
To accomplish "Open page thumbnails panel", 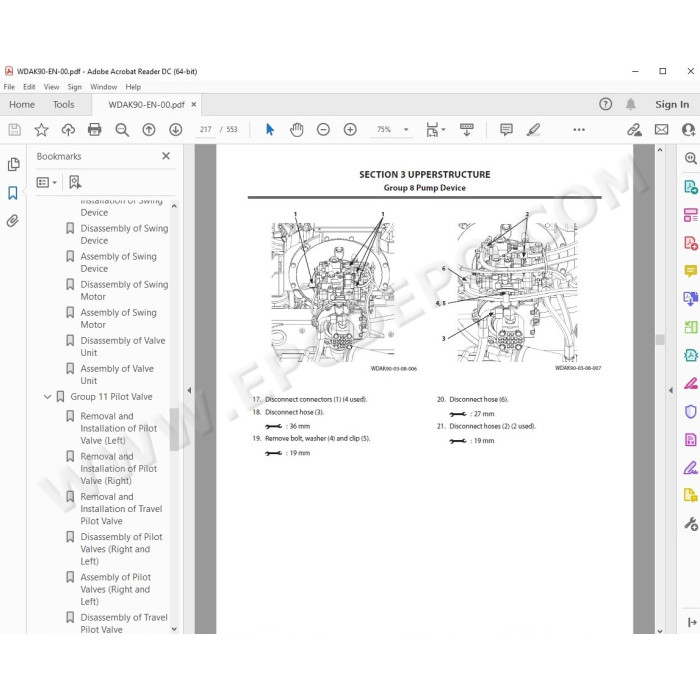I will click(x=13, y=165).
